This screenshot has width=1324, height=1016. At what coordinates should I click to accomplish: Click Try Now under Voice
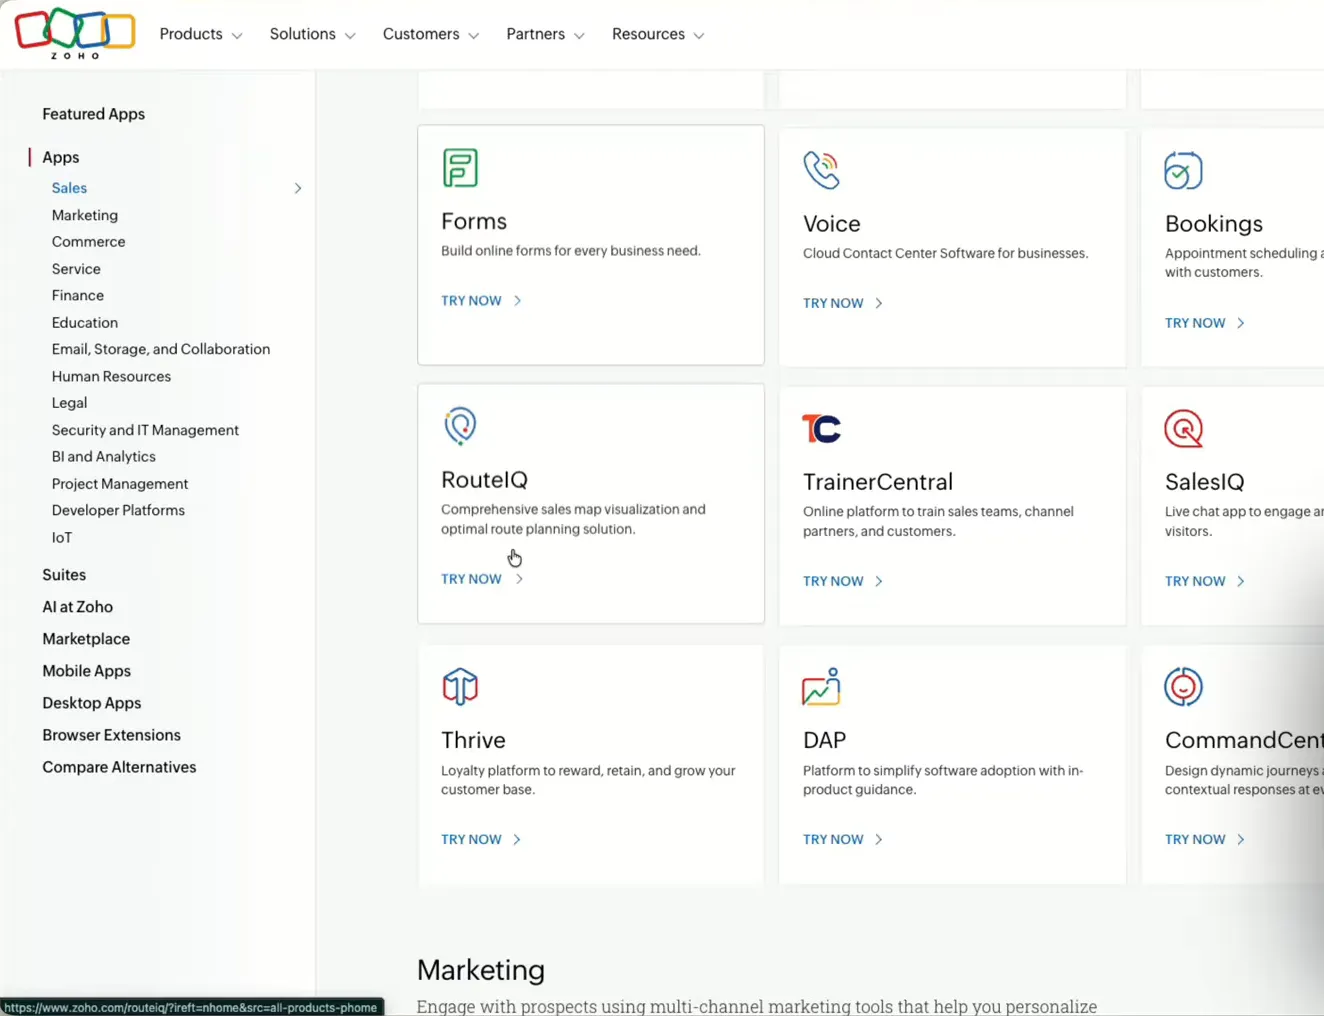point(843,303)
